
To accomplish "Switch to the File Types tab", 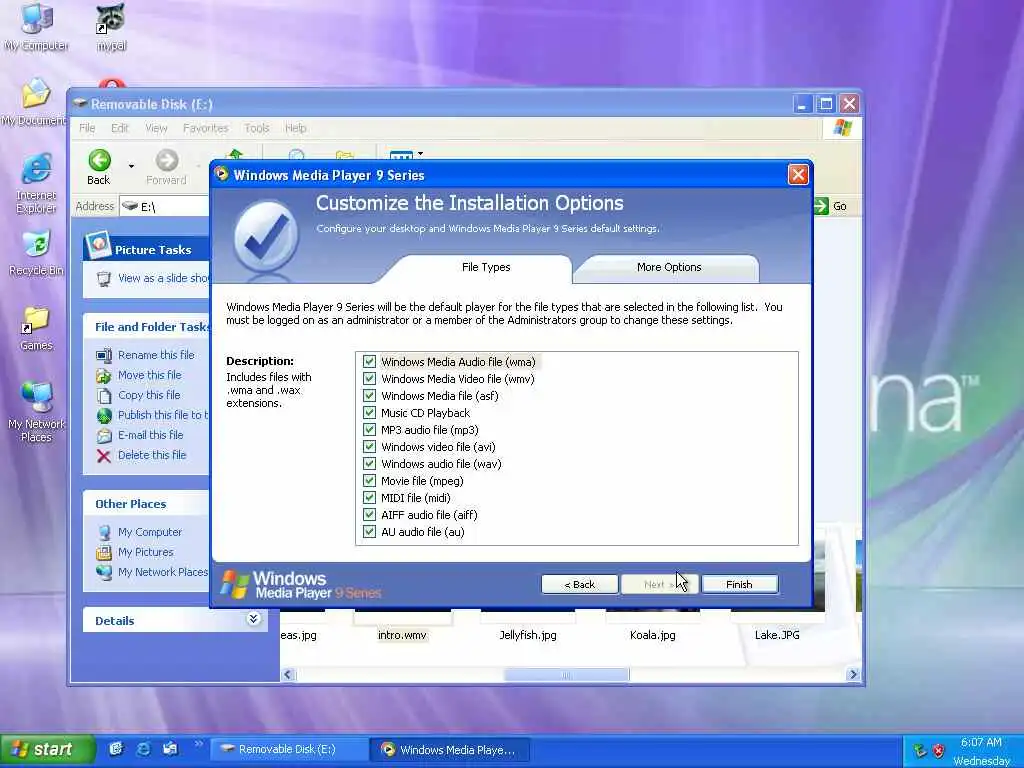I will [x=486, y=268].
